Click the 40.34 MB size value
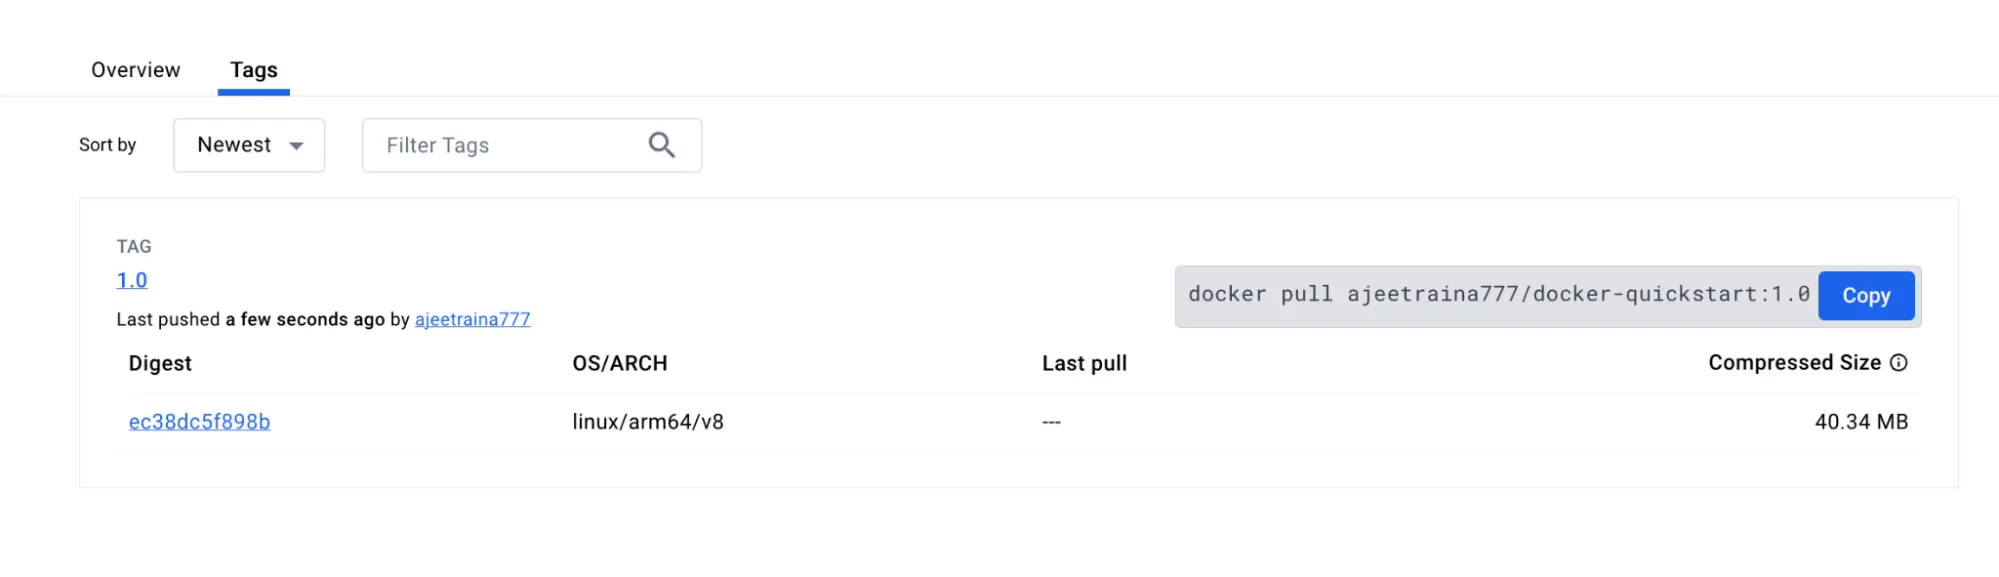This screenshot has width=1999, height=577. point(1862,421)
